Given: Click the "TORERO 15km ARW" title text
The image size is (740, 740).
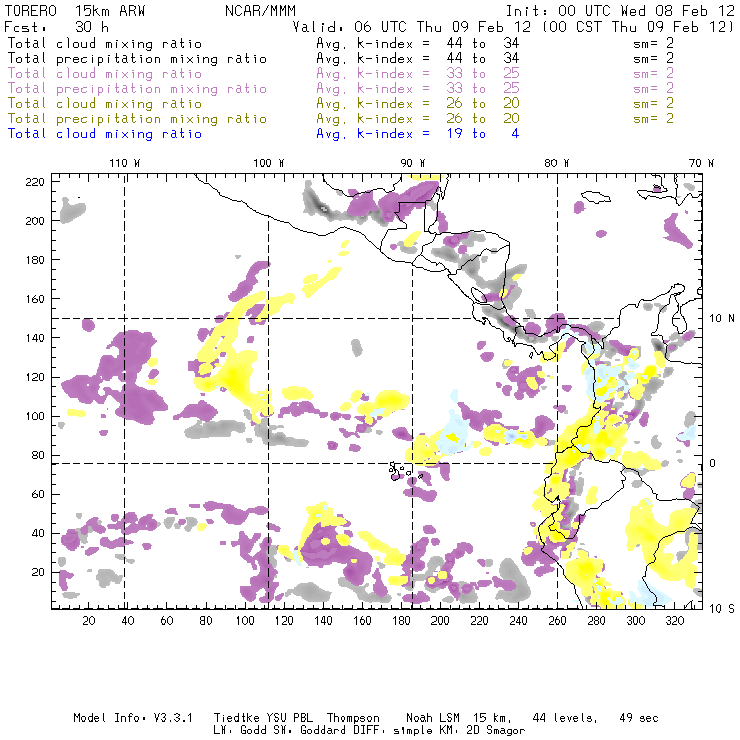Looking at the screenshot, I should (x=75, y=11).
